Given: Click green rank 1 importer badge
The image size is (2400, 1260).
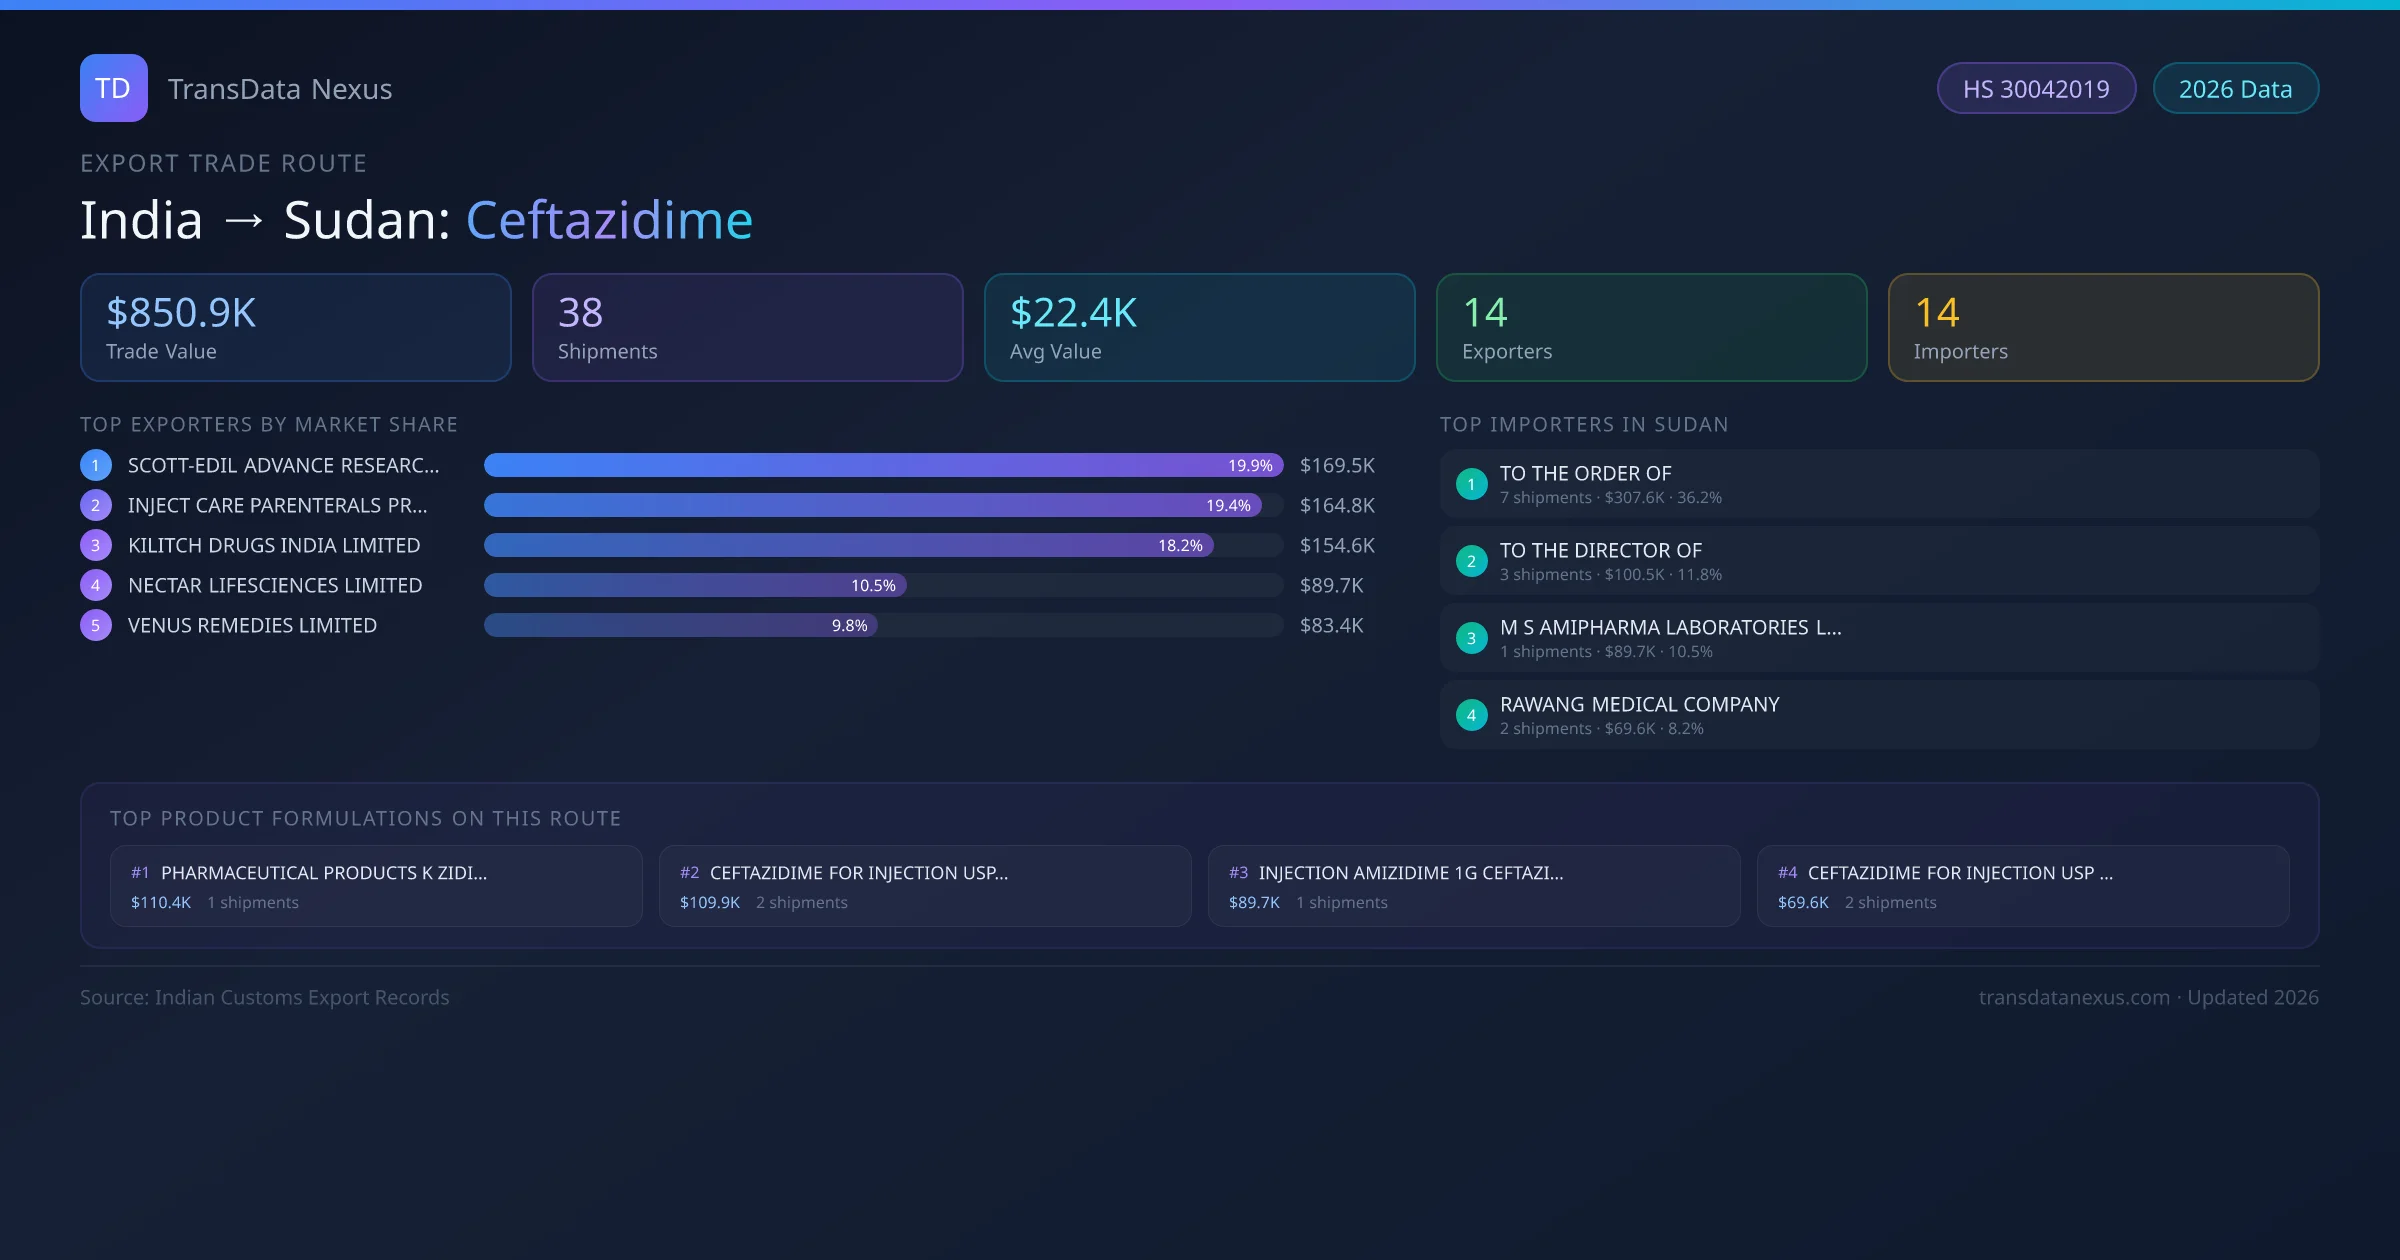Looking at the screenshot, I should (x=1471, y=484).
